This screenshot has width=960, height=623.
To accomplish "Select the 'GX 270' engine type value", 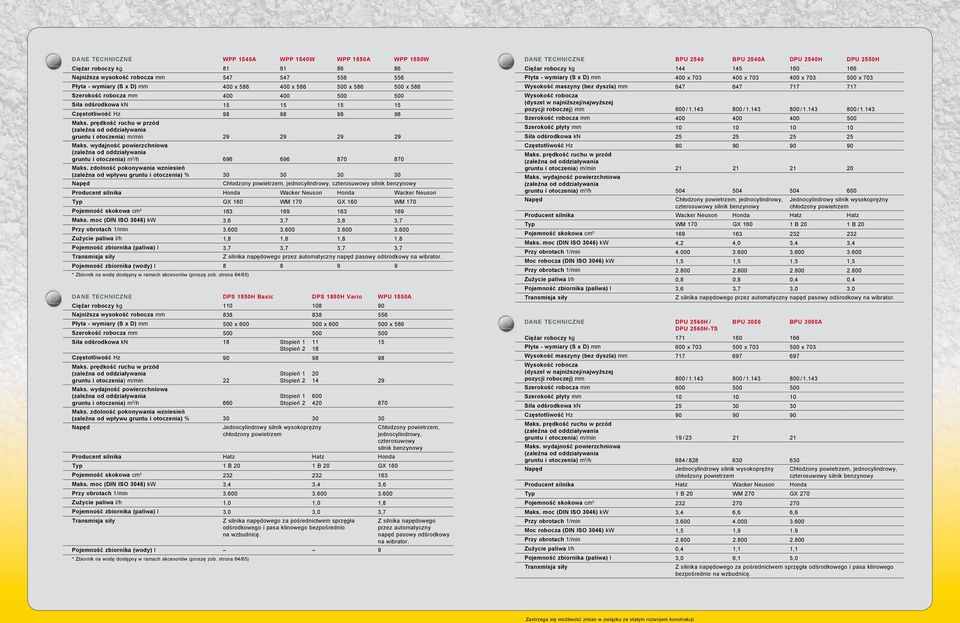I will (x=800, y=494).
